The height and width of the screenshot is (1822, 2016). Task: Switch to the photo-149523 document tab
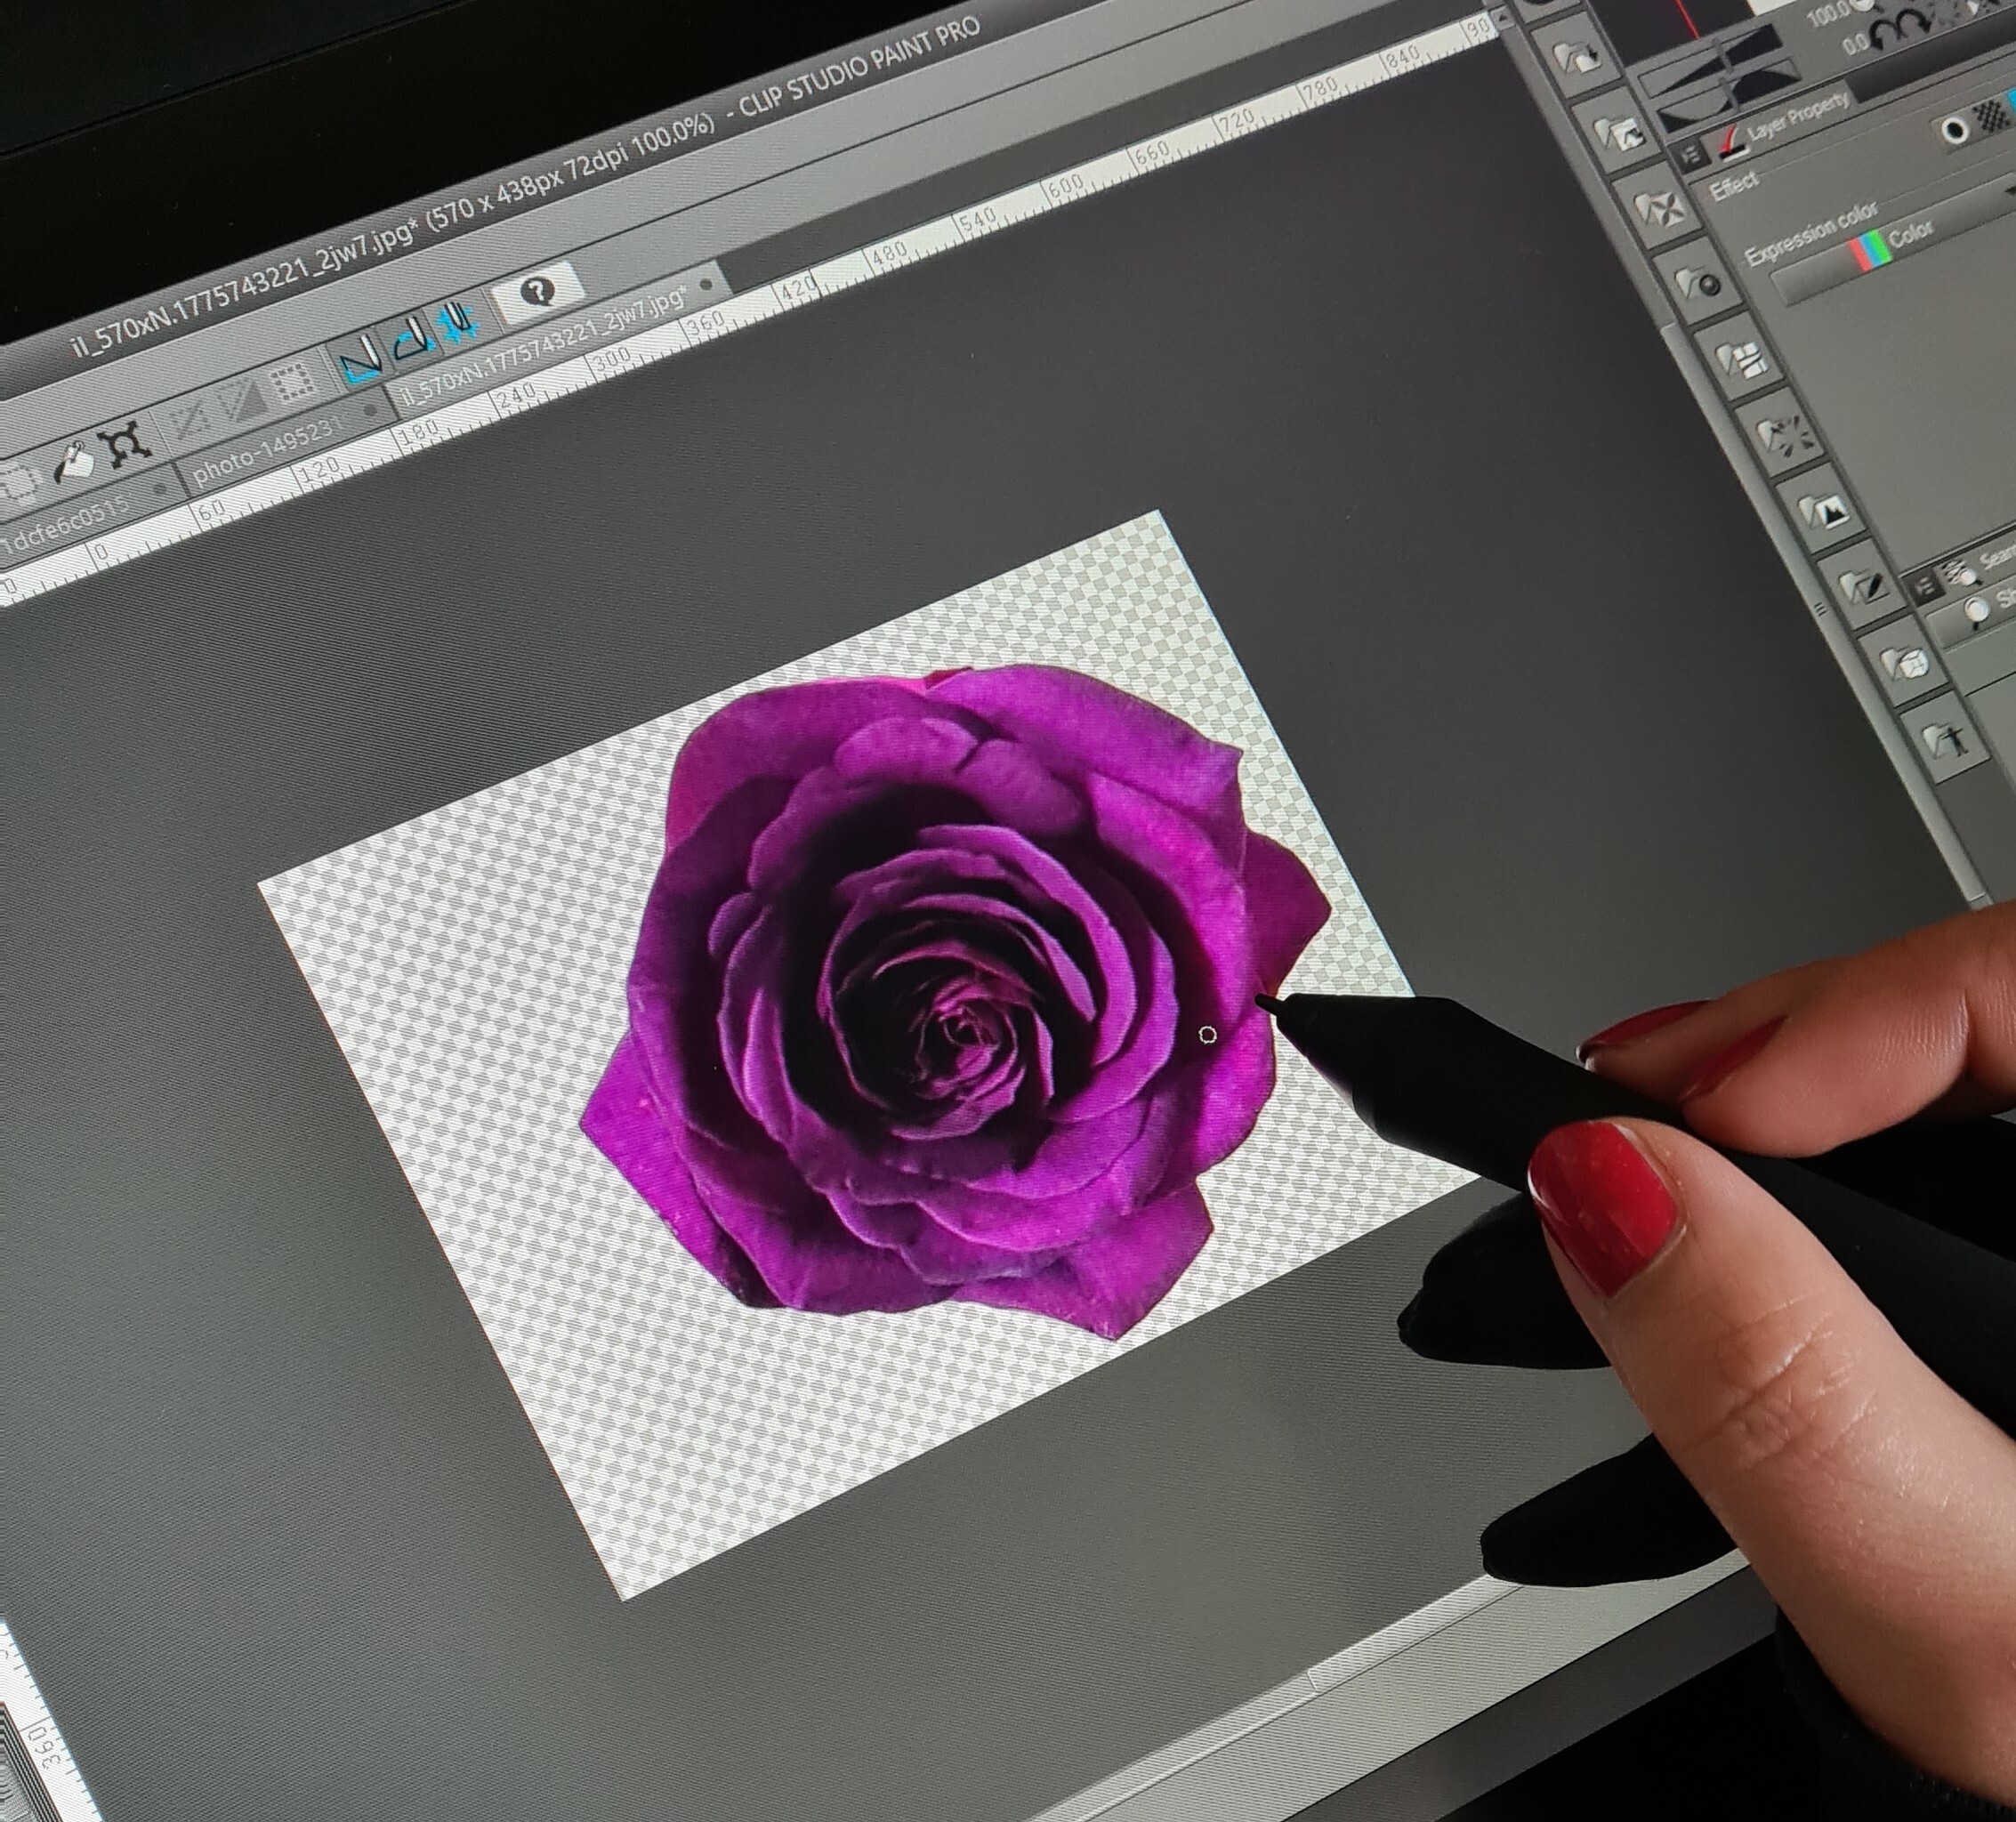(280, 450)
